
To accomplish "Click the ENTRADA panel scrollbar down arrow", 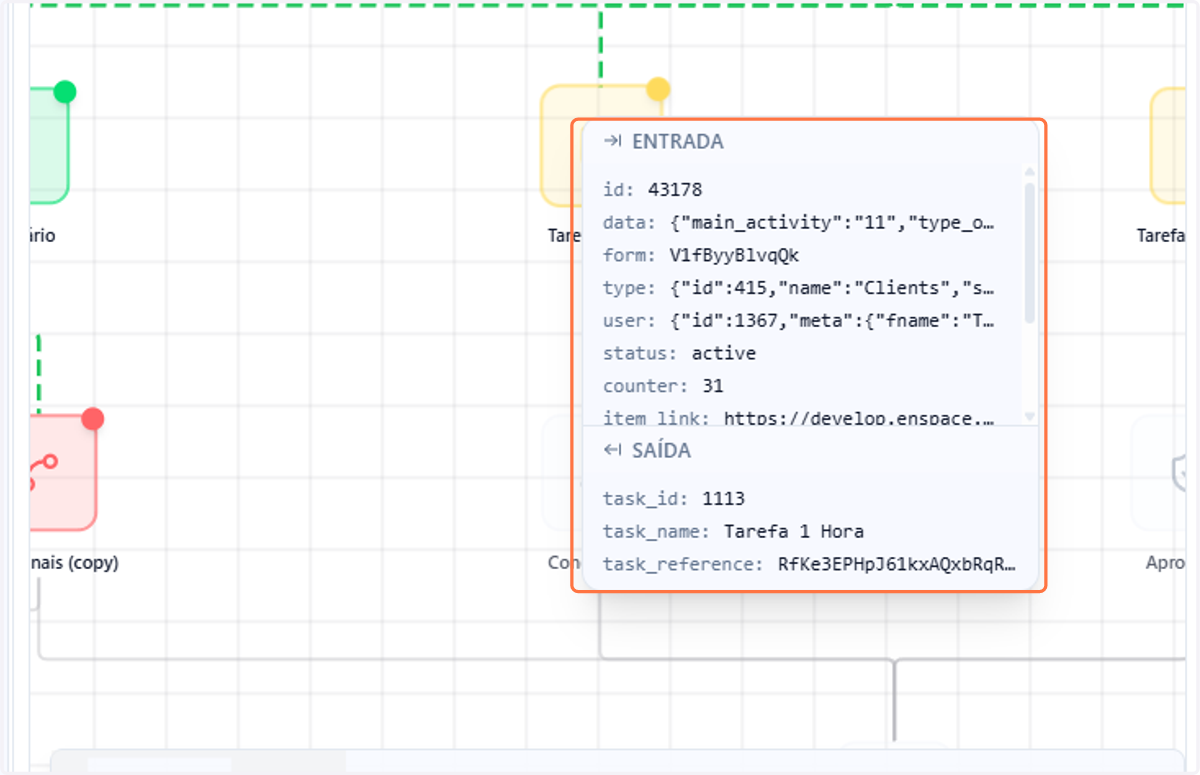I will point(1030,416).
